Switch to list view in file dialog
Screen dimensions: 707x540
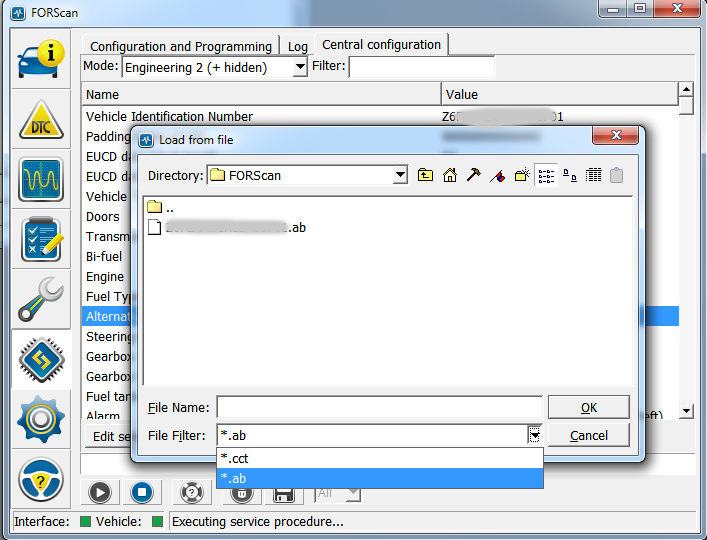click(x=546, y=175)
